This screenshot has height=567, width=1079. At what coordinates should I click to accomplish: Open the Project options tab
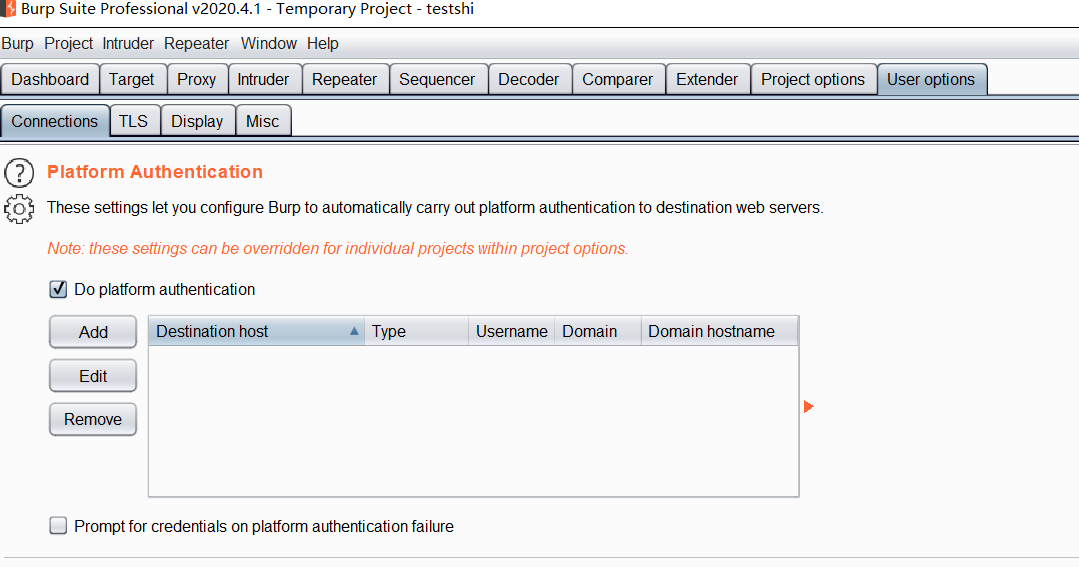(x=813, y=79)
